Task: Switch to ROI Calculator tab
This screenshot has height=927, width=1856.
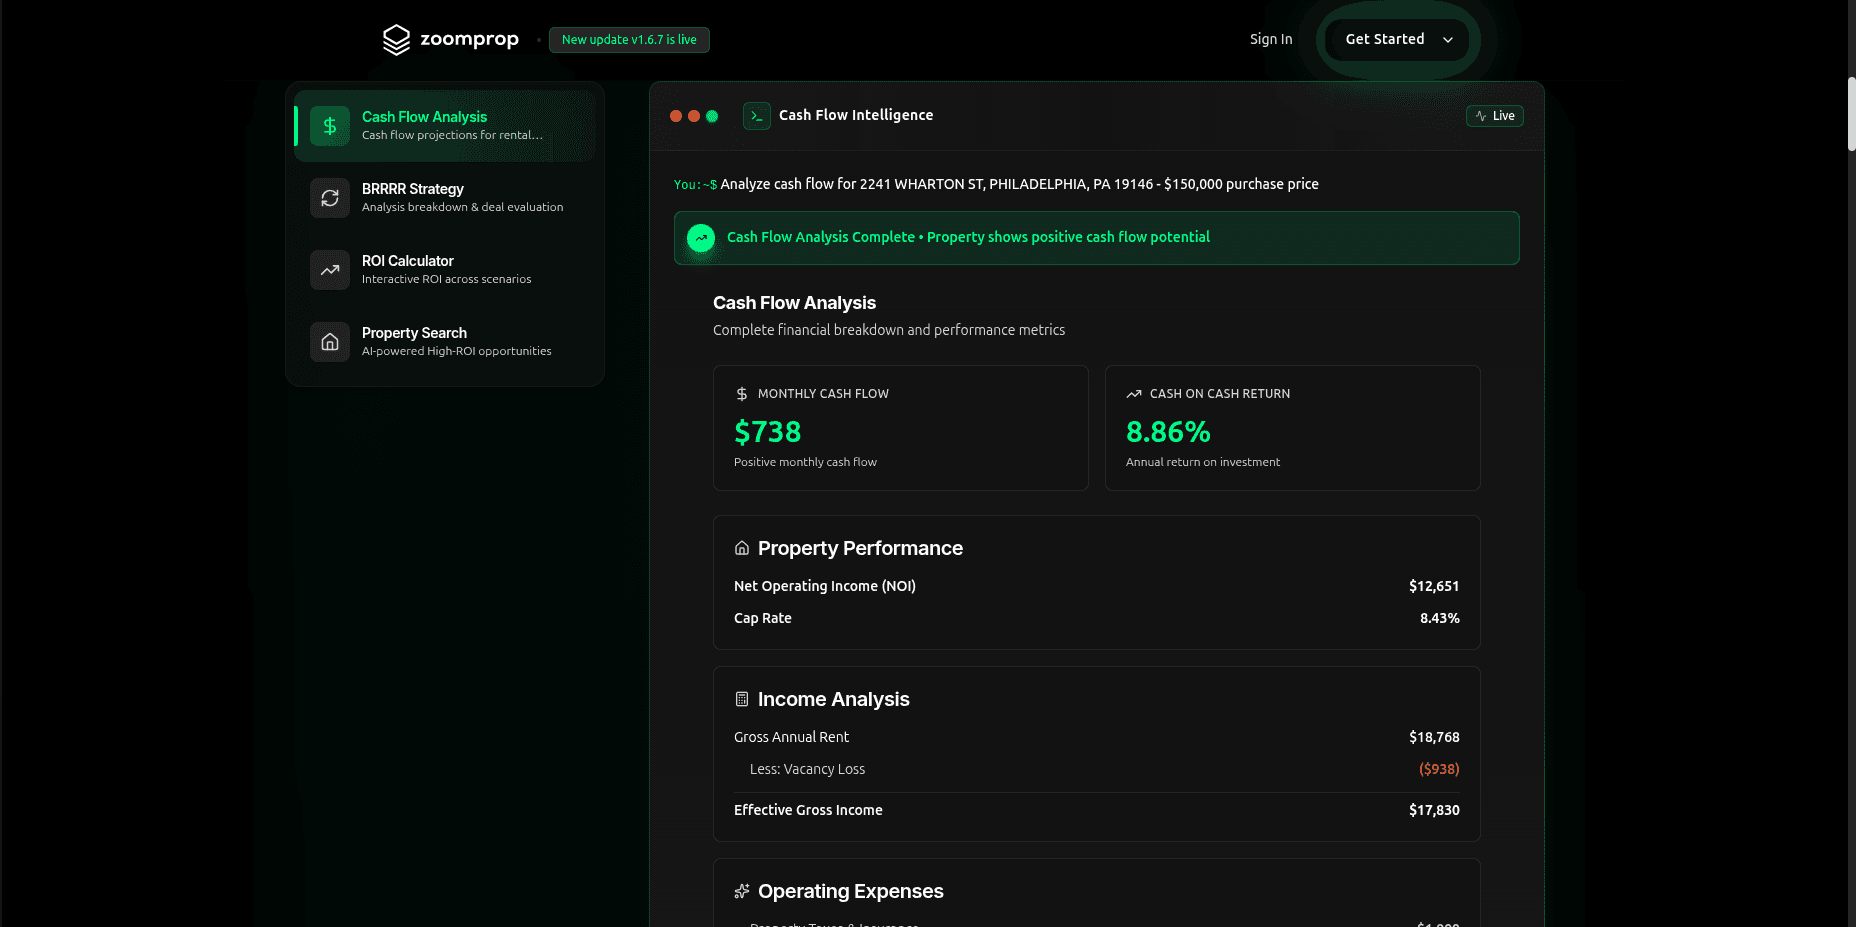Action: click(445, 270)
